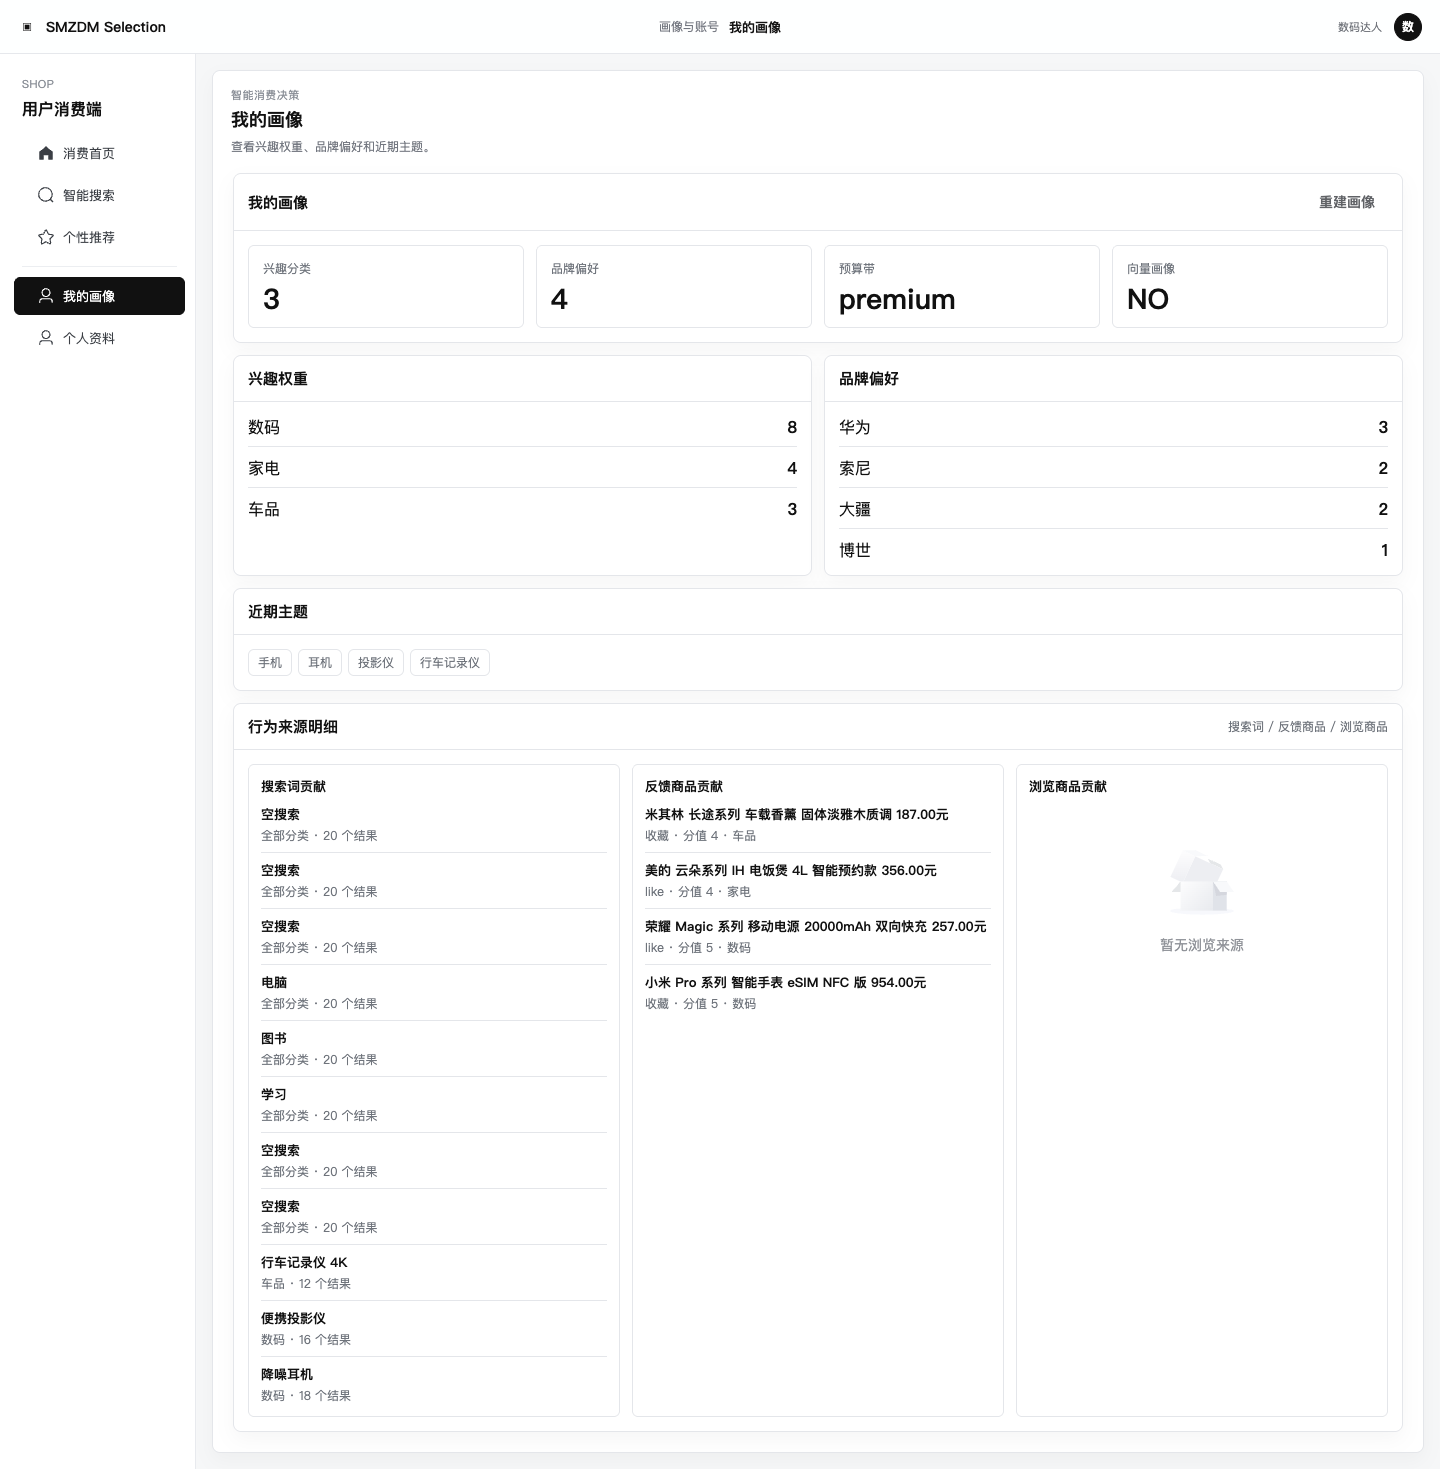Click the empty box illustration in 浏览商品贡献

(1201, 882)
